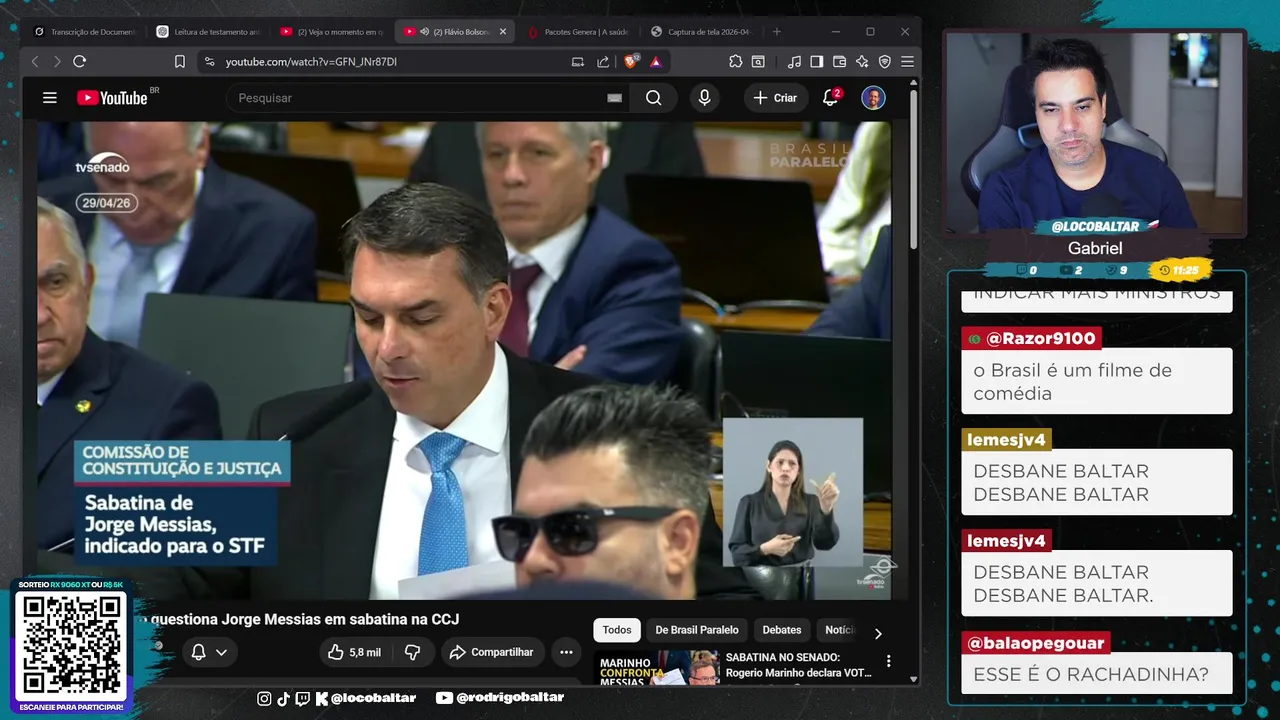Image resolution: width=1280 pixels, height=720 pixels.
Task: Close the Flávio Bolsonaro tab
Action: [503, 32]
